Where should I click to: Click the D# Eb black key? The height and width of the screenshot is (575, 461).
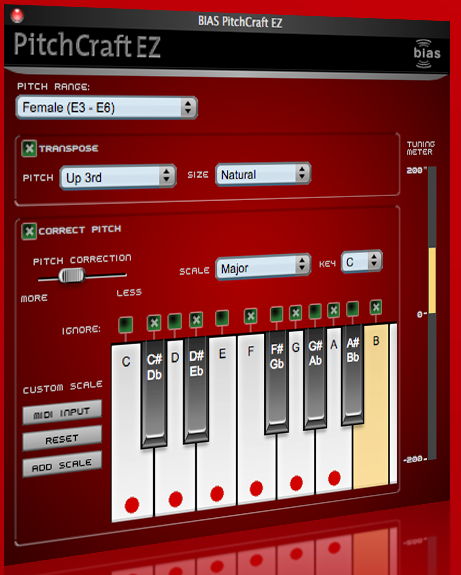pyautogui.click(x=196, y=391)
